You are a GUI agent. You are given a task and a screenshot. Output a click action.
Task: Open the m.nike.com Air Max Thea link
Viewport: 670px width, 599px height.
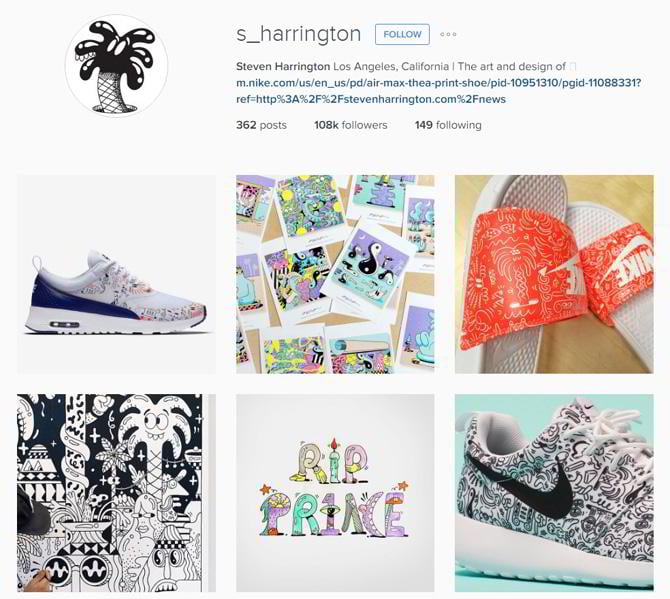438,91
